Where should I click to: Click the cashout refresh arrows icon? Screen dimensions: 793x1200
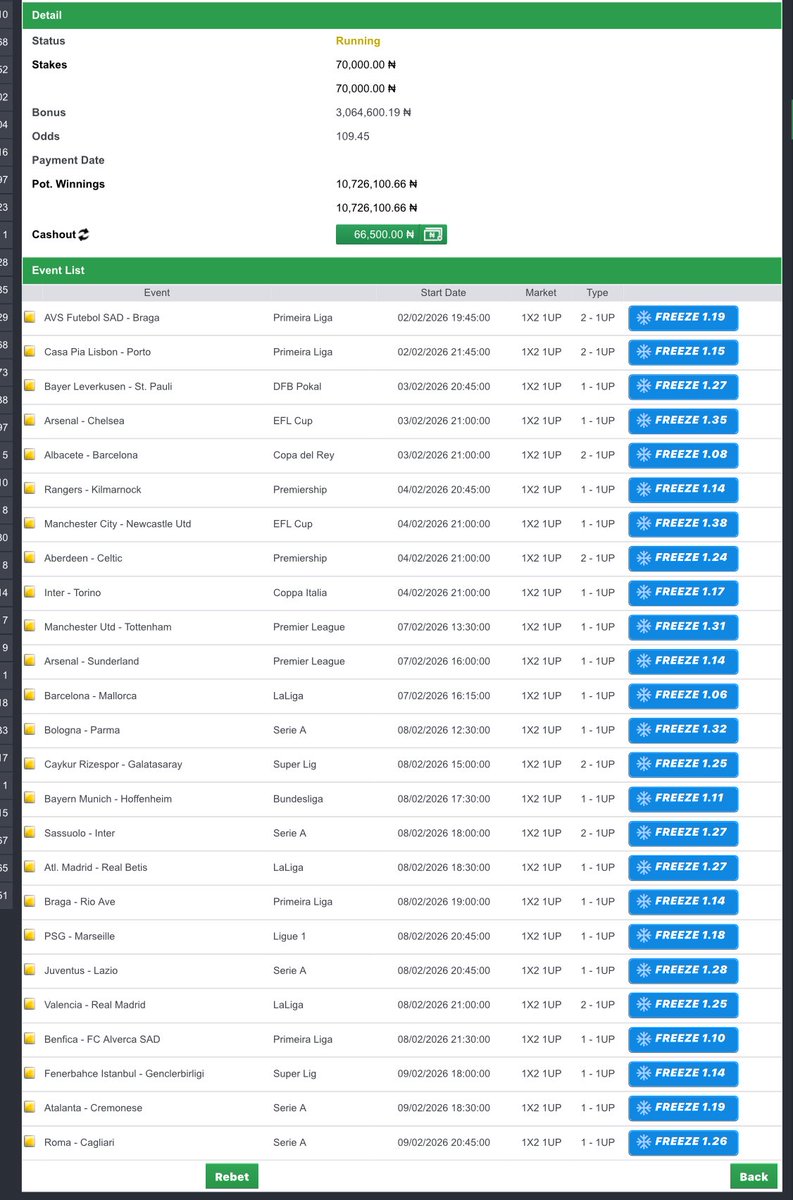click(84, 235)
